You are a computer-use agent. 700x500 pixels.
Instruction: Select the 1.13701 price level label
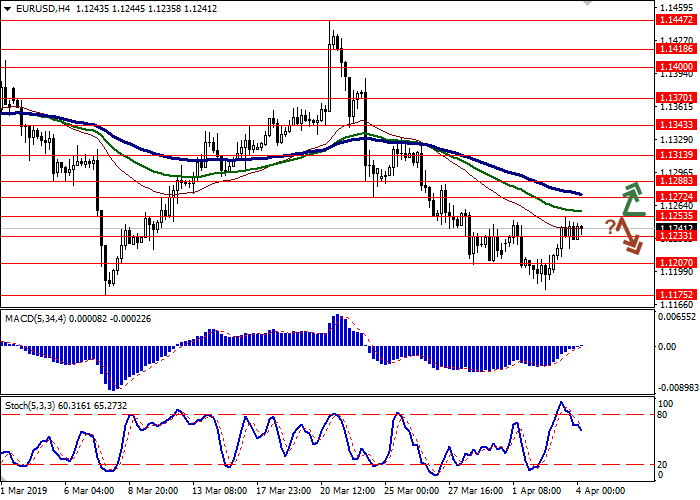point(676,98)
